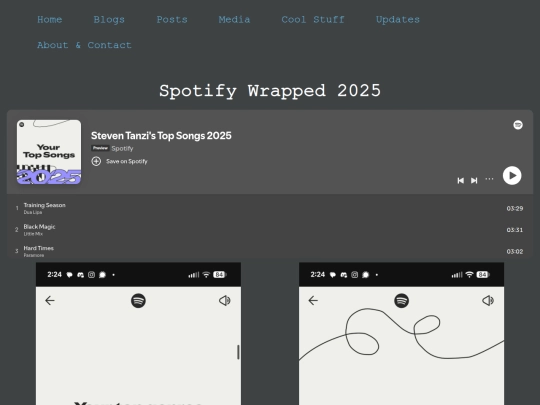Click Wi-Fi icon in right phone screenshot
540x405 pixels.
(x=469, y=274)
